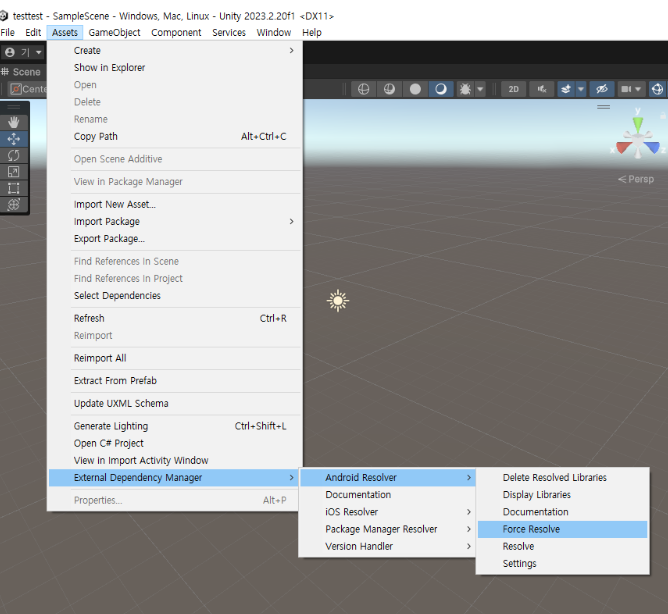Screen dimensions: 668x614
Task: Click Extract From Prefab
Action: pos(175,381)
